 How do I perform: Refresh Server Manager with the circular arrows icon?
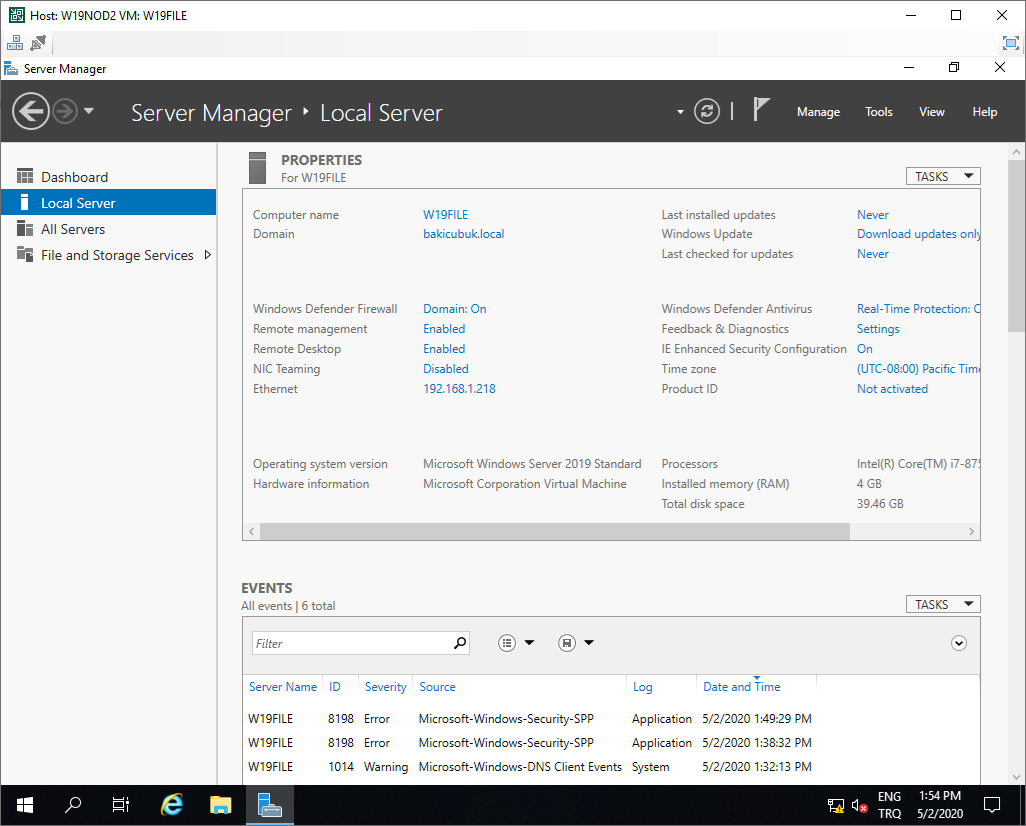click(x=707, y=111)
